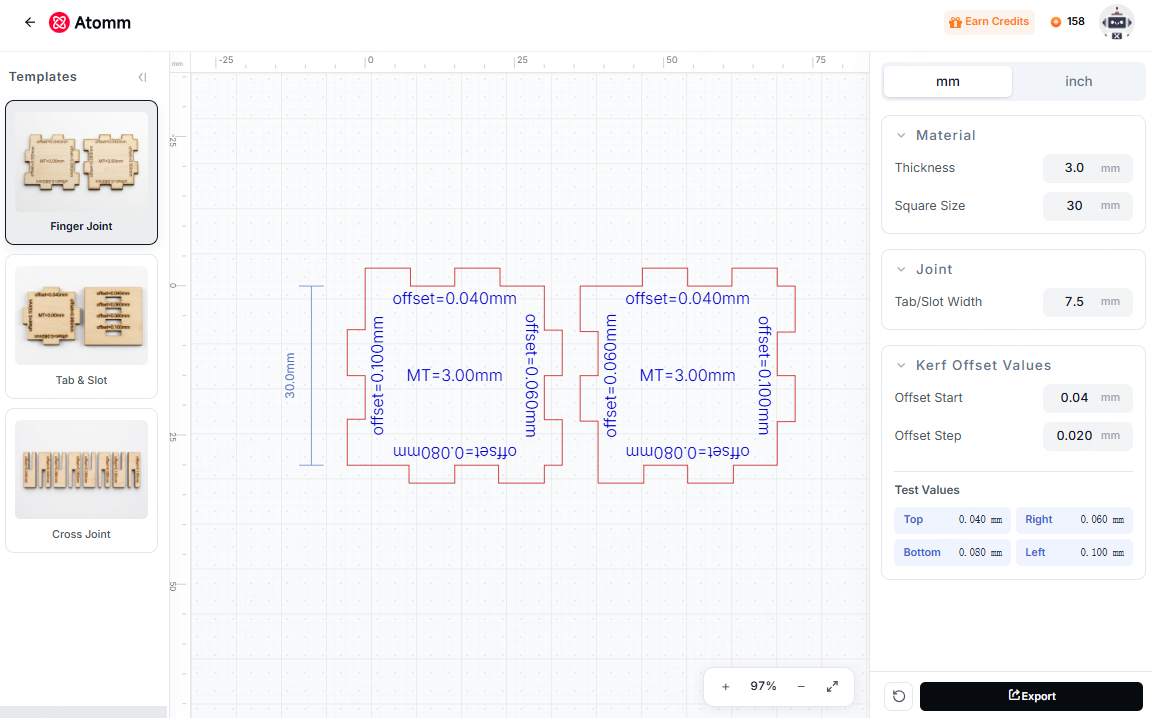Collapse the Material section

point(901,135)
